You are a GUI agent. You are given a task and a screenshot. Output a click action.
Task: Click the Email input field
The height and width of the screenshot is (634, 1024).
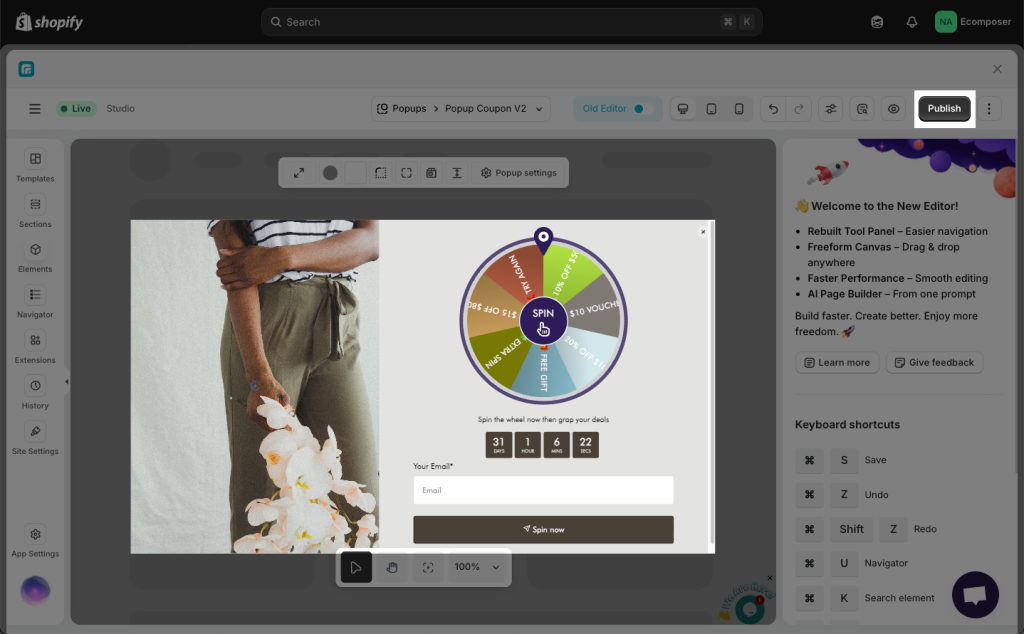543,490
